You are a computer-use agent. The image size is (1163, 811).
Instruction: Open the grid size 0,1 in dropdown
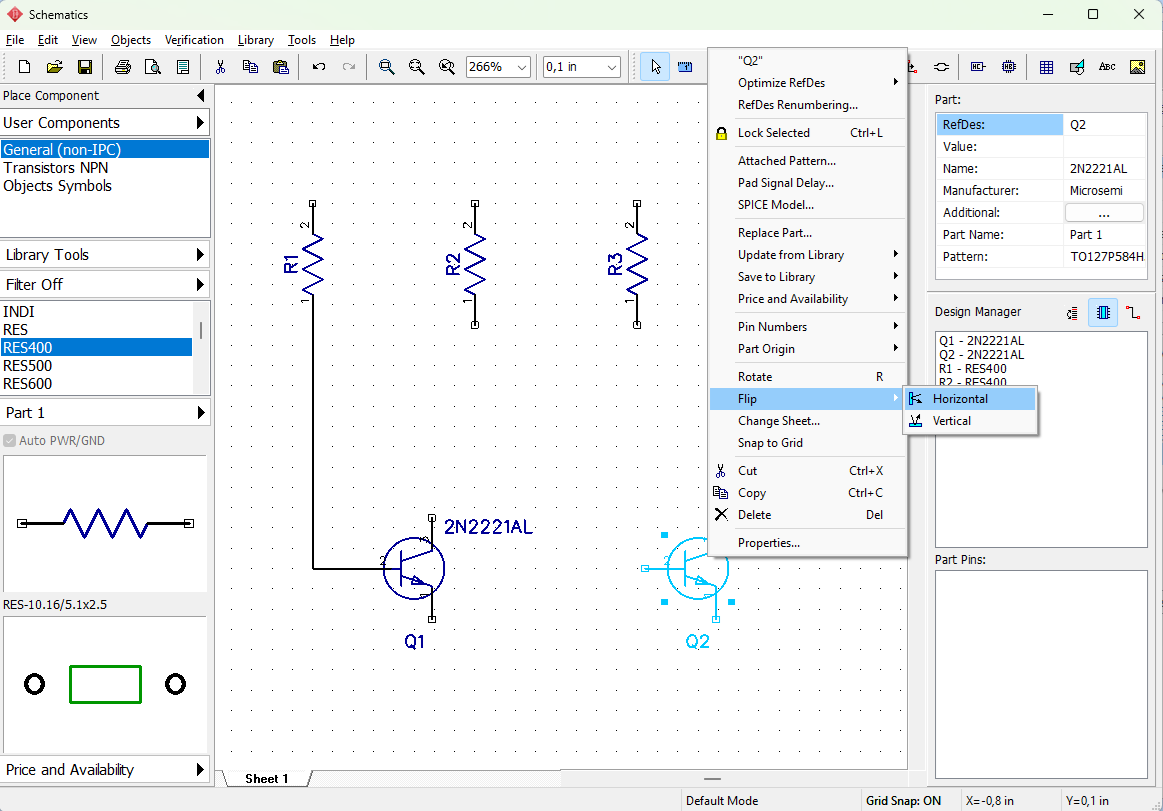[612, 67]
